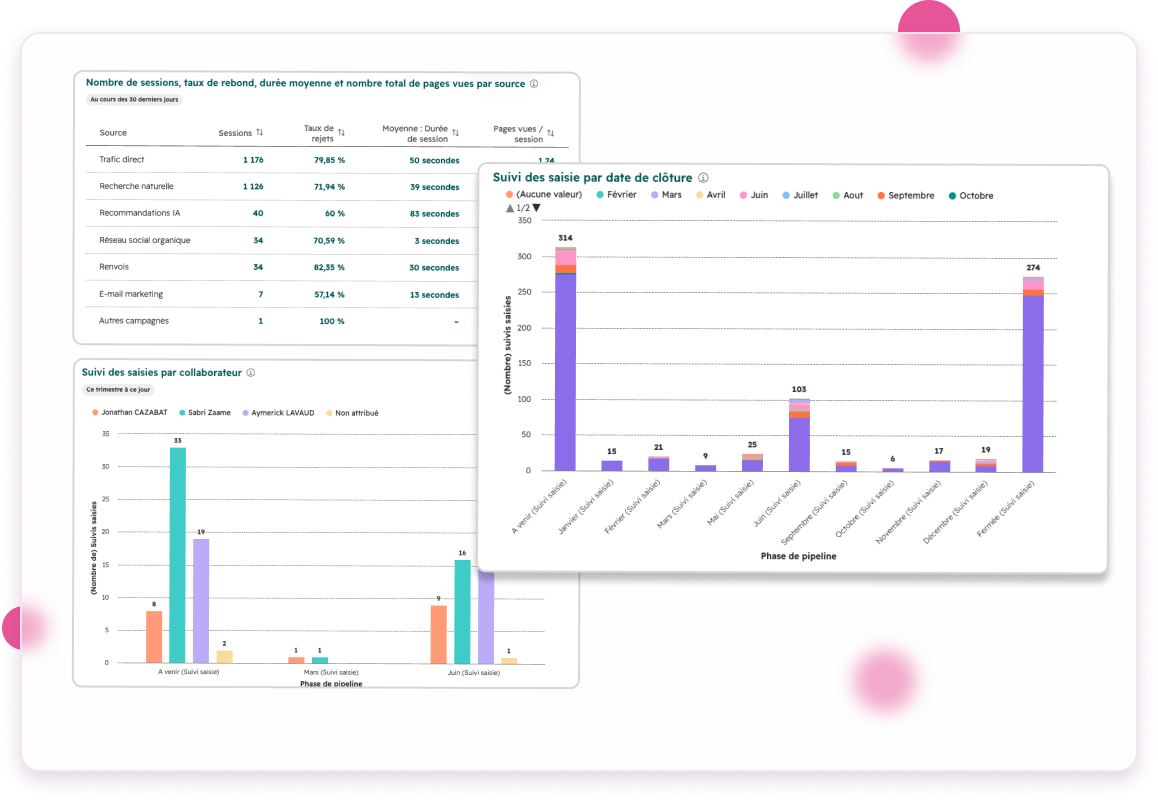Click the 314 A venir stacked bar
Image resolution: width=1158 pixels, height=800 pixels.
[x=566, y=359]
